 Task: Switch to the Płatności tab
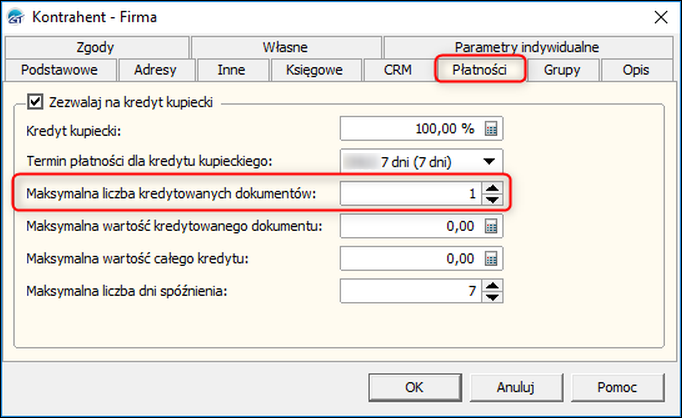click(x=480, y=70)
